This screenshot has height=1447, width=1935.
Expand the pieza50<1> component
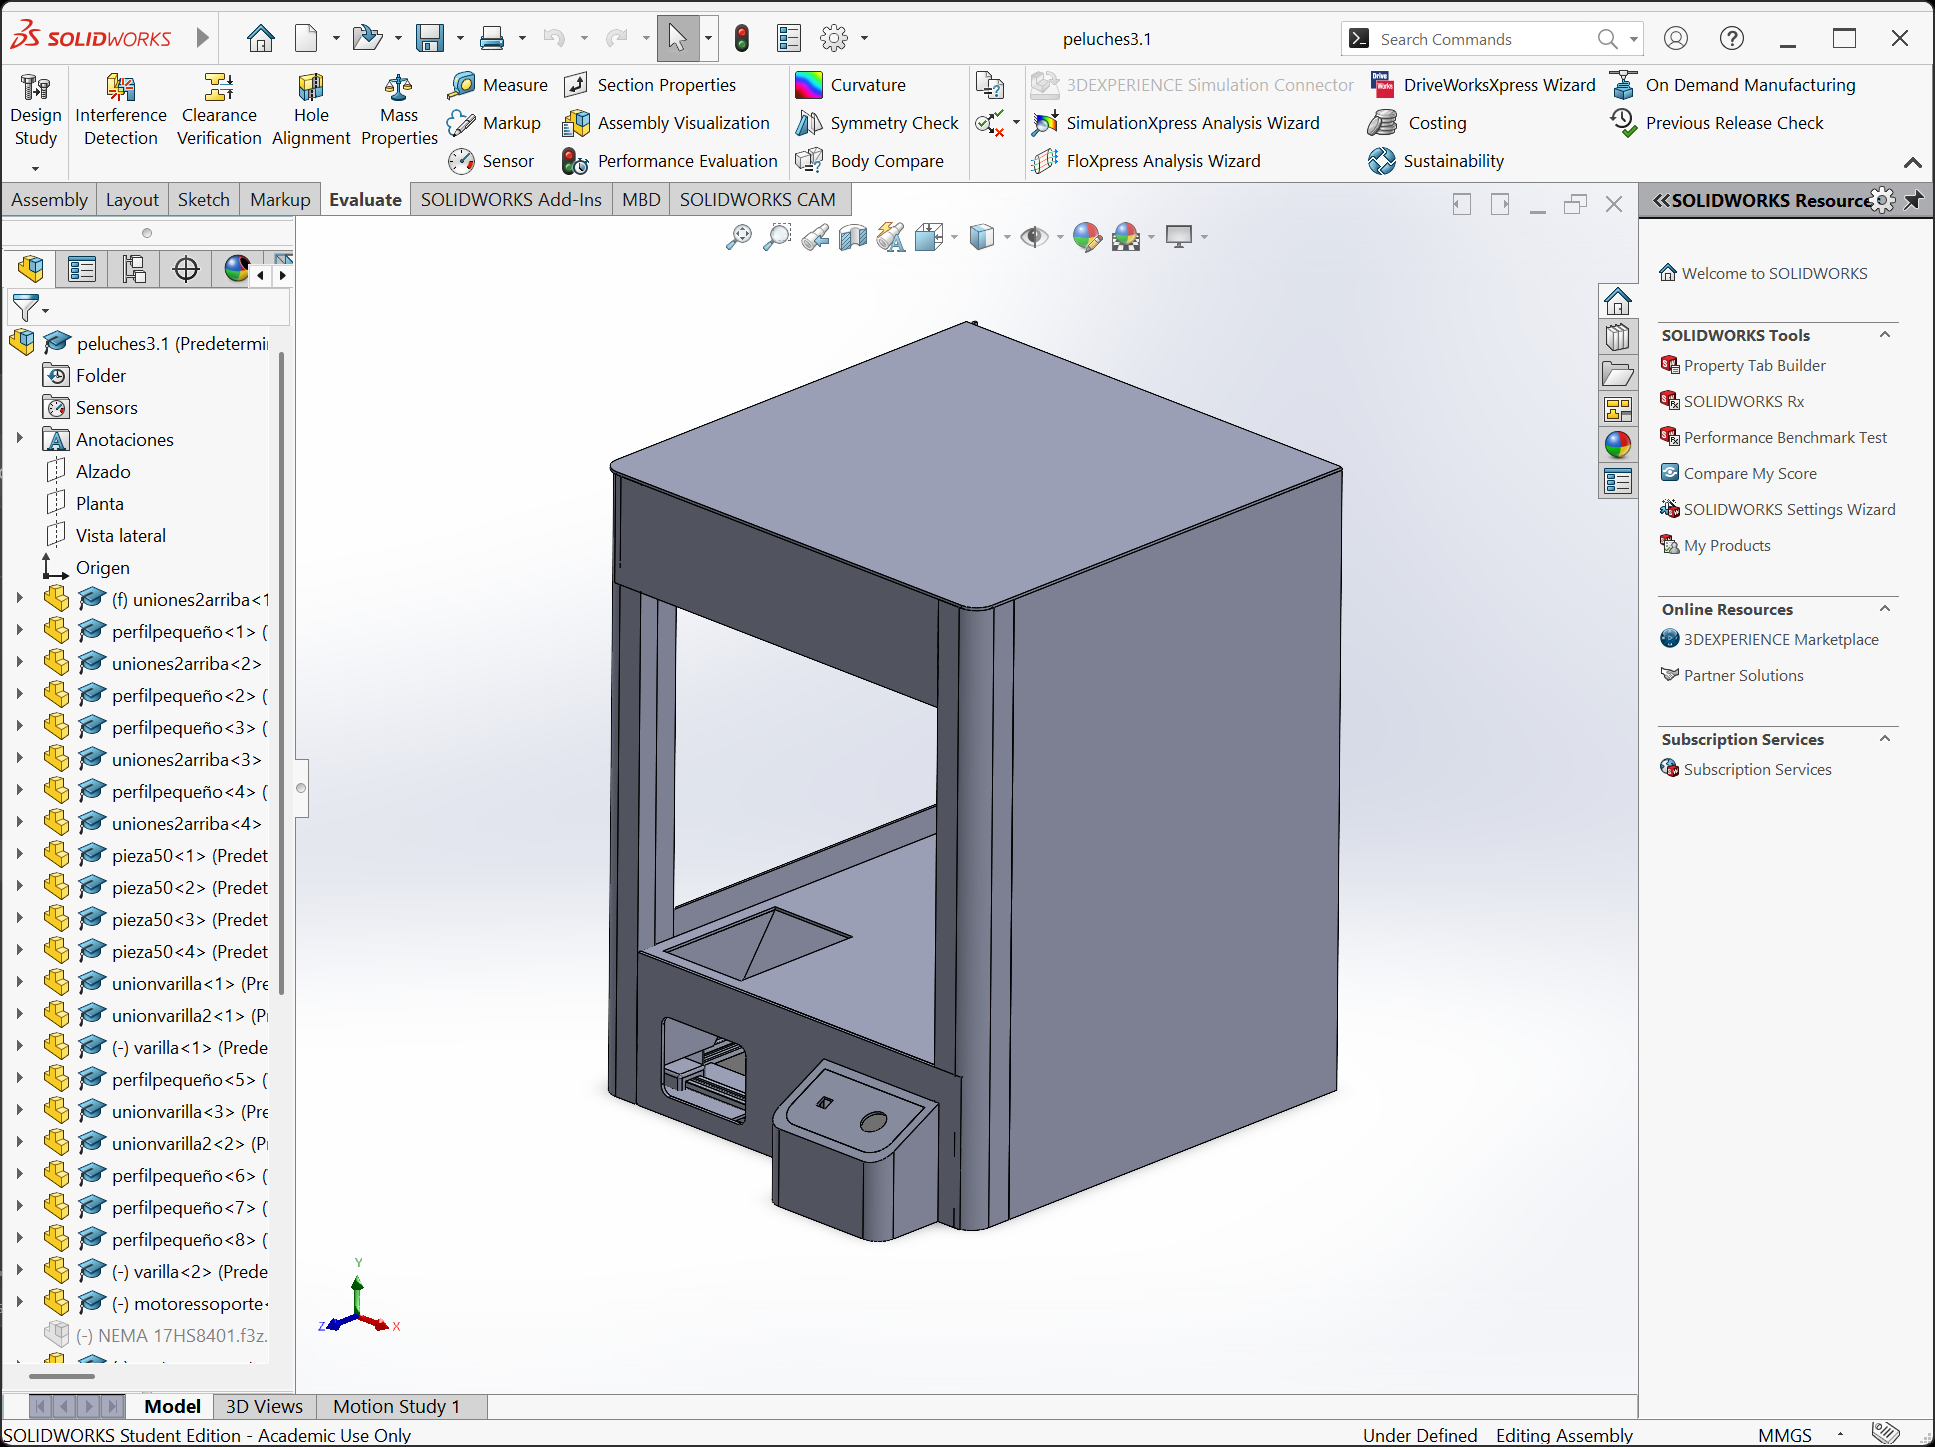click(19, 854)
